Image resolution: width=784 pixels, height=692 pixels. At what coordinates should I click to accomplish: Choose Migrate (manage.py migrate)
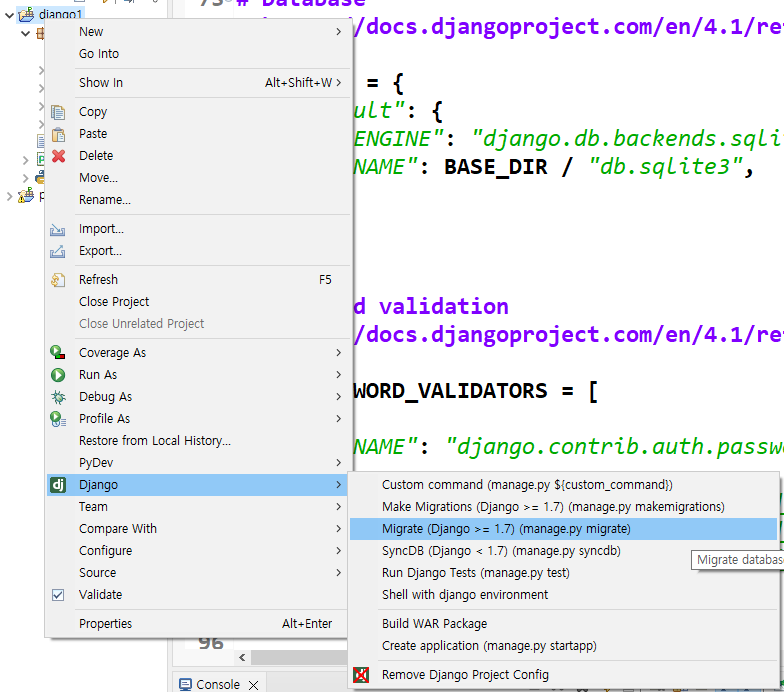pyautogui.click(x=564, y=528)
